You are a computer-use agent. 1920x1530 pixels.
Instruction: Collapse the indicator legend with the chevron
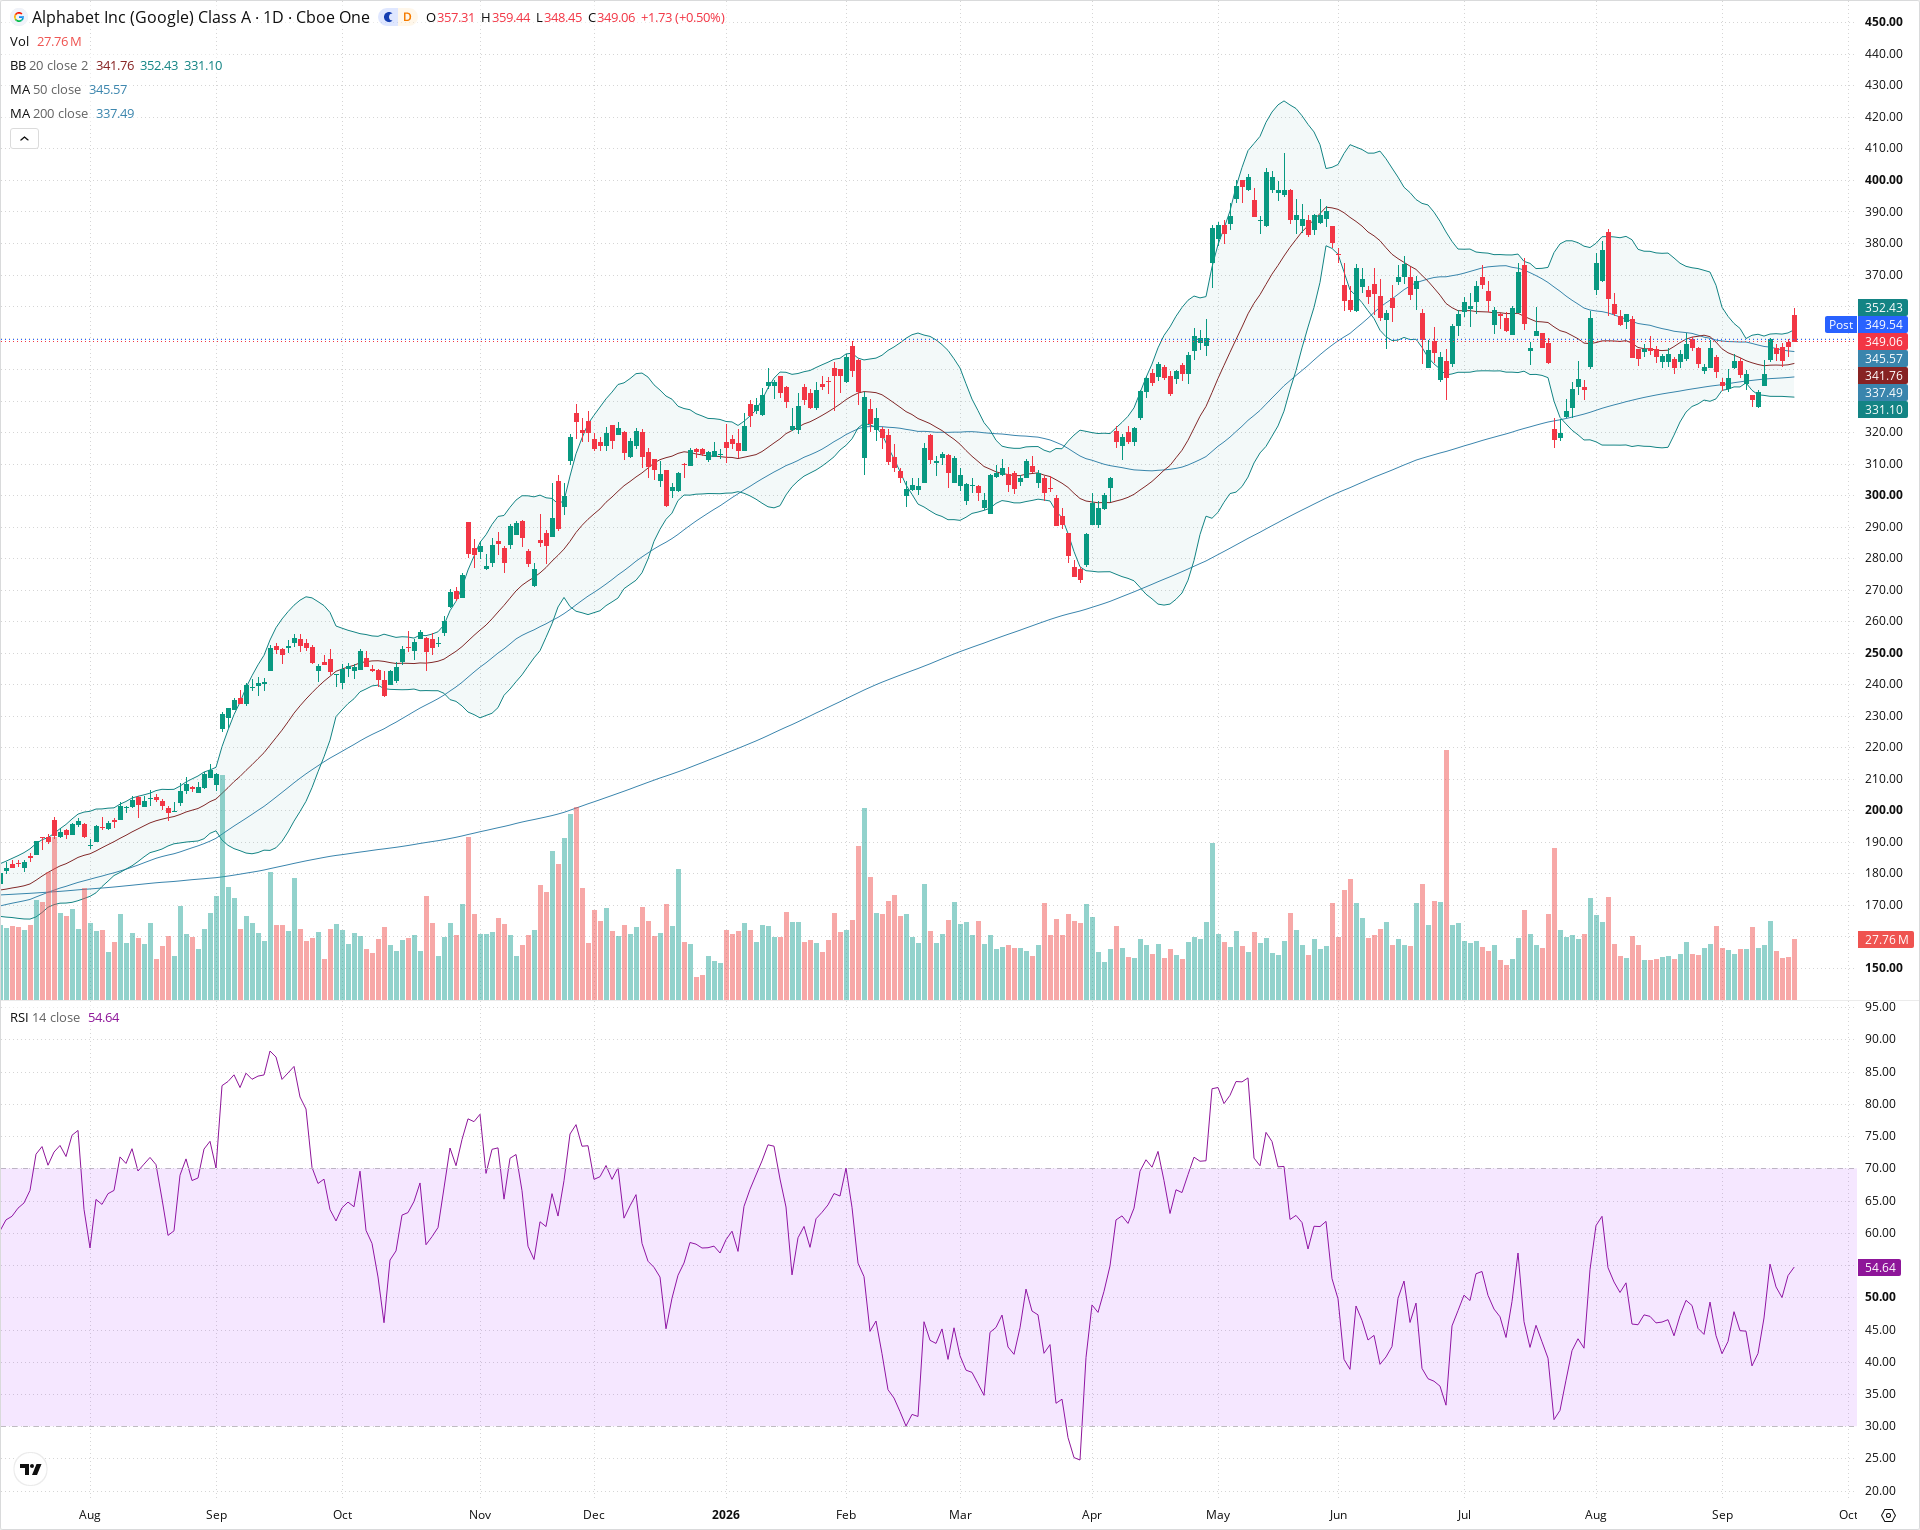click(x=24, y=139)
